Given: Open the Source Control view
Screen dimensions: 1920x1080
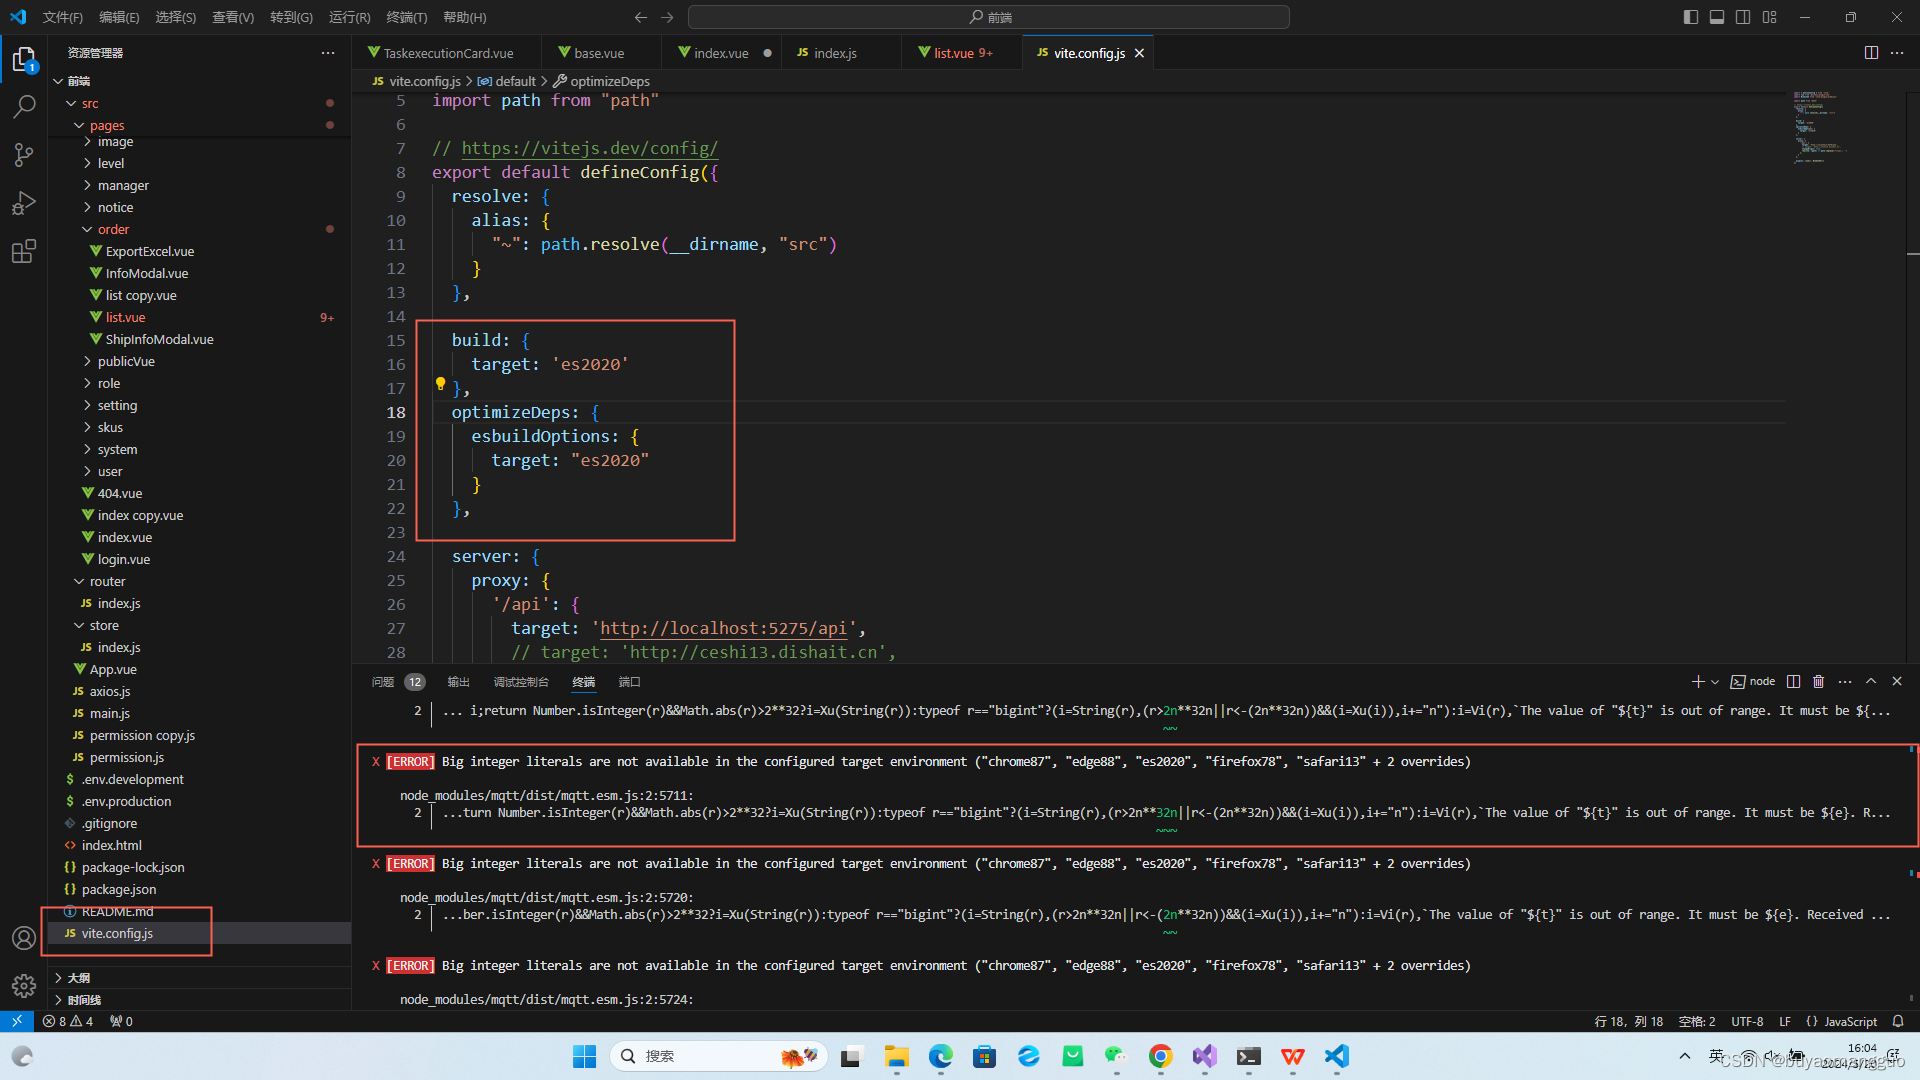Looking at the screenshot, I should pyautogui.click(x=24, y=154).
